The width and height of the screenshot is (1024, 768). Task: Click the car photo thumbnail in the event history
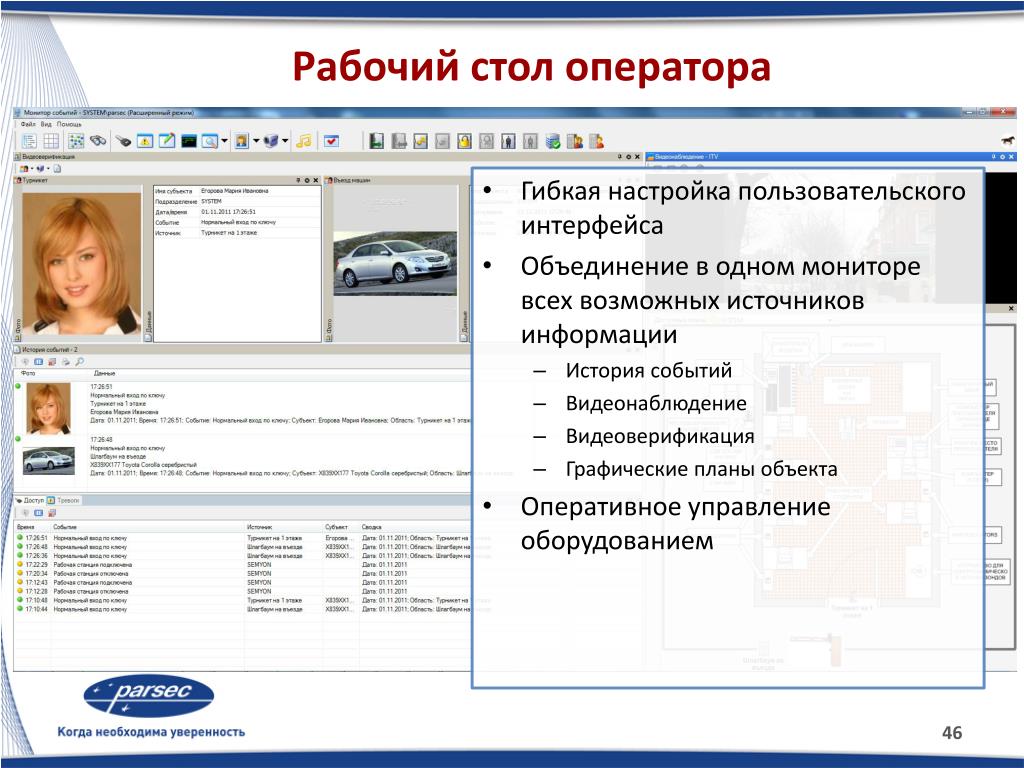point(48,461)
